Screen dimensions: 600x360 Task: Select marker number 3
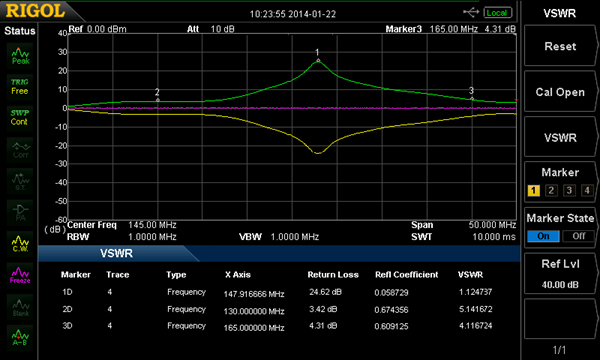pos(569,190)
